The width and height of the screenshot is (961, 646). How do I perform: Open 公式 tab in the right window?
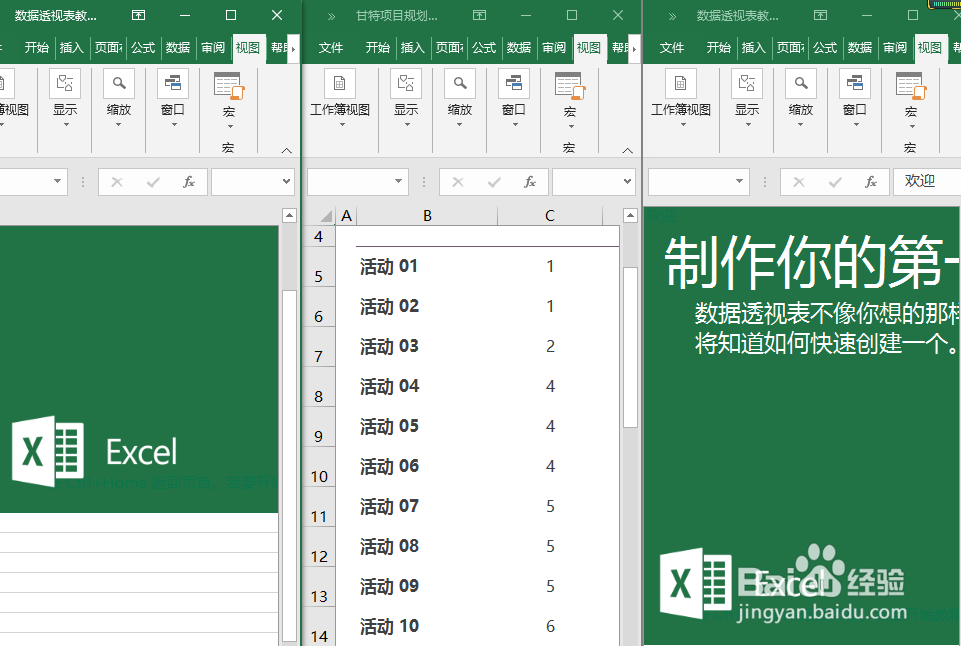coord(825,48)
